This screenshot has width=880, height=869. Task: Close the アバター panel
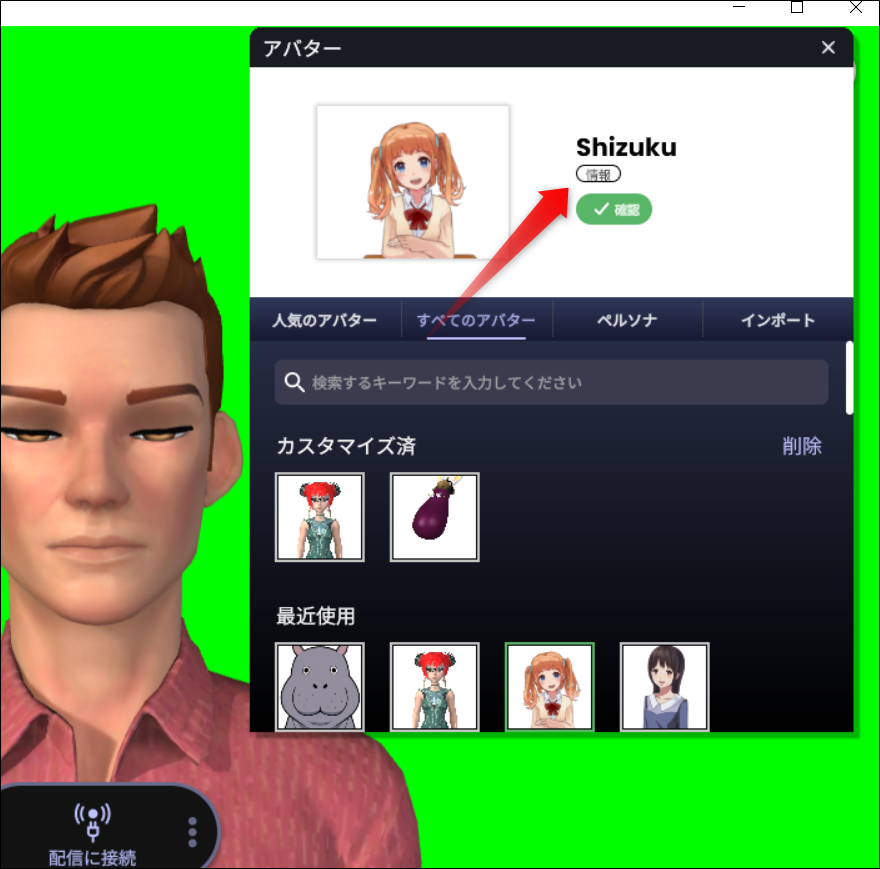tap(828, 48)
